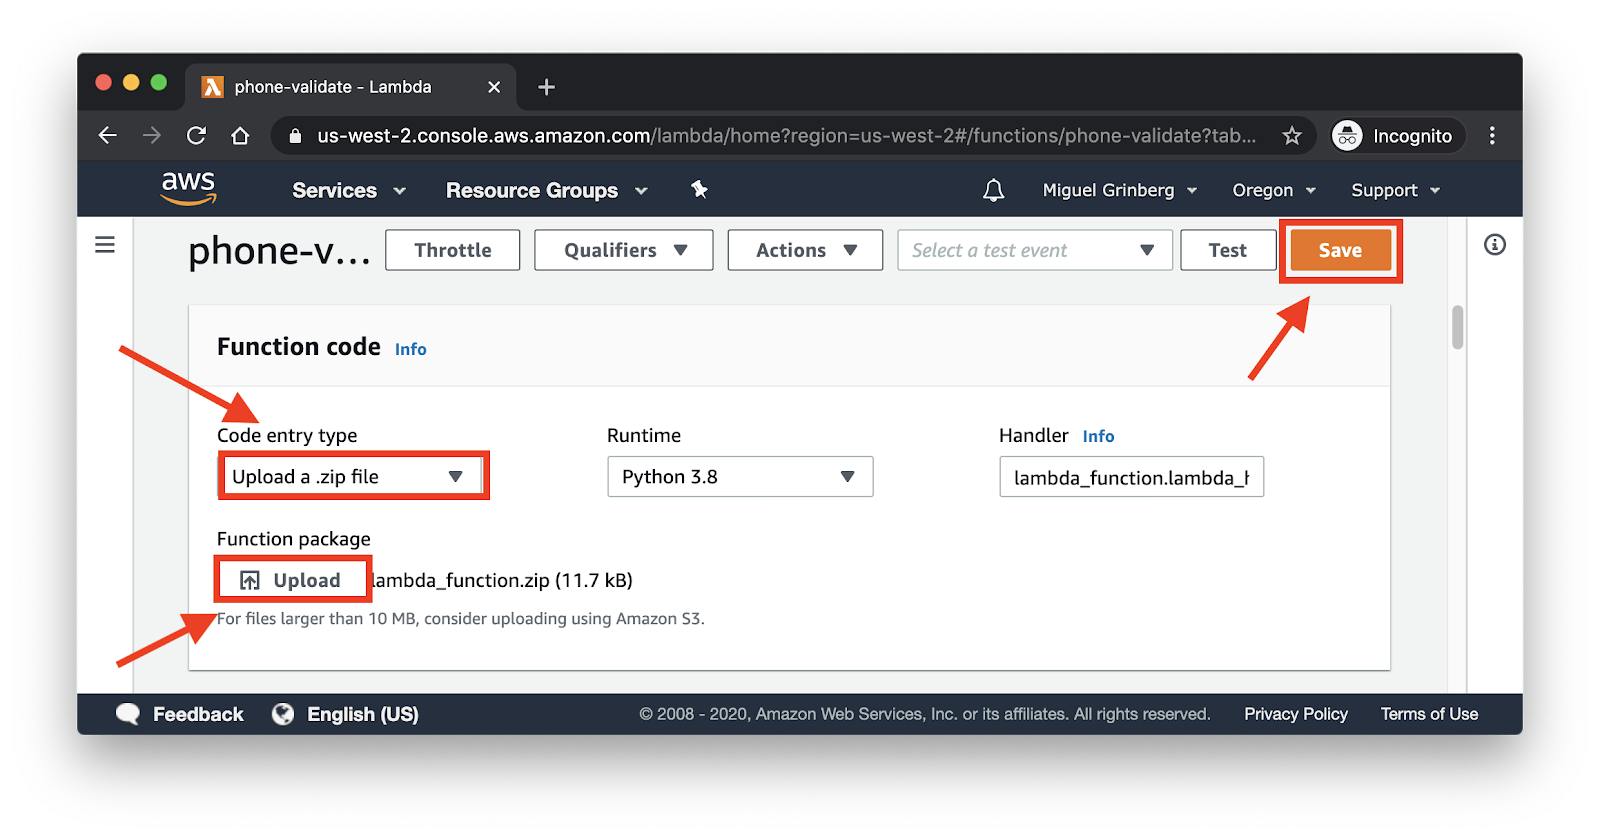The height and width of the screenshot is (837, 1600).
Task: Open the Select a test event dropdown
Action: pos(1035,250)
